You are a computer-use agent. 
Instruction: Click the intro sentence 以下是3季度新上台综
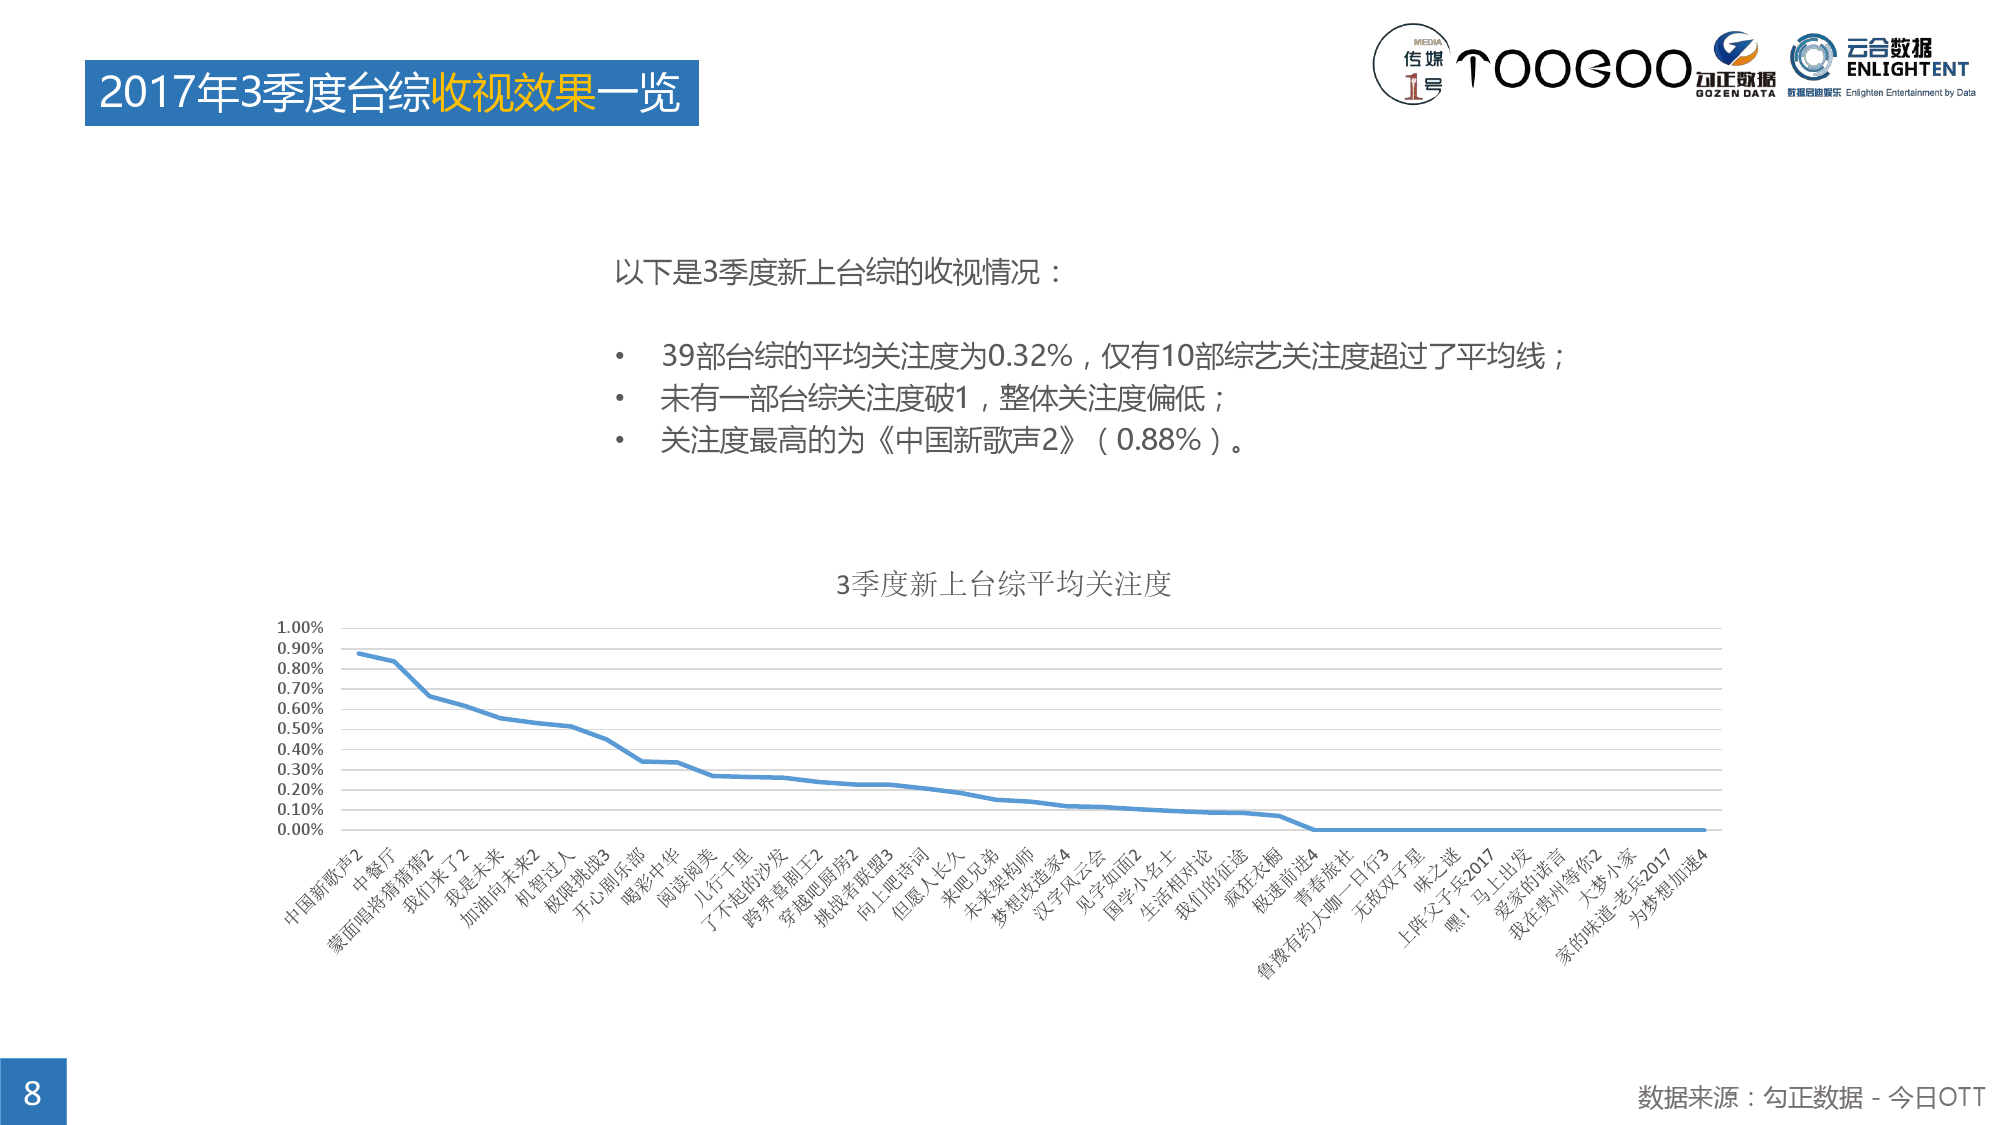pyautogui.click(x=838, y=272)
